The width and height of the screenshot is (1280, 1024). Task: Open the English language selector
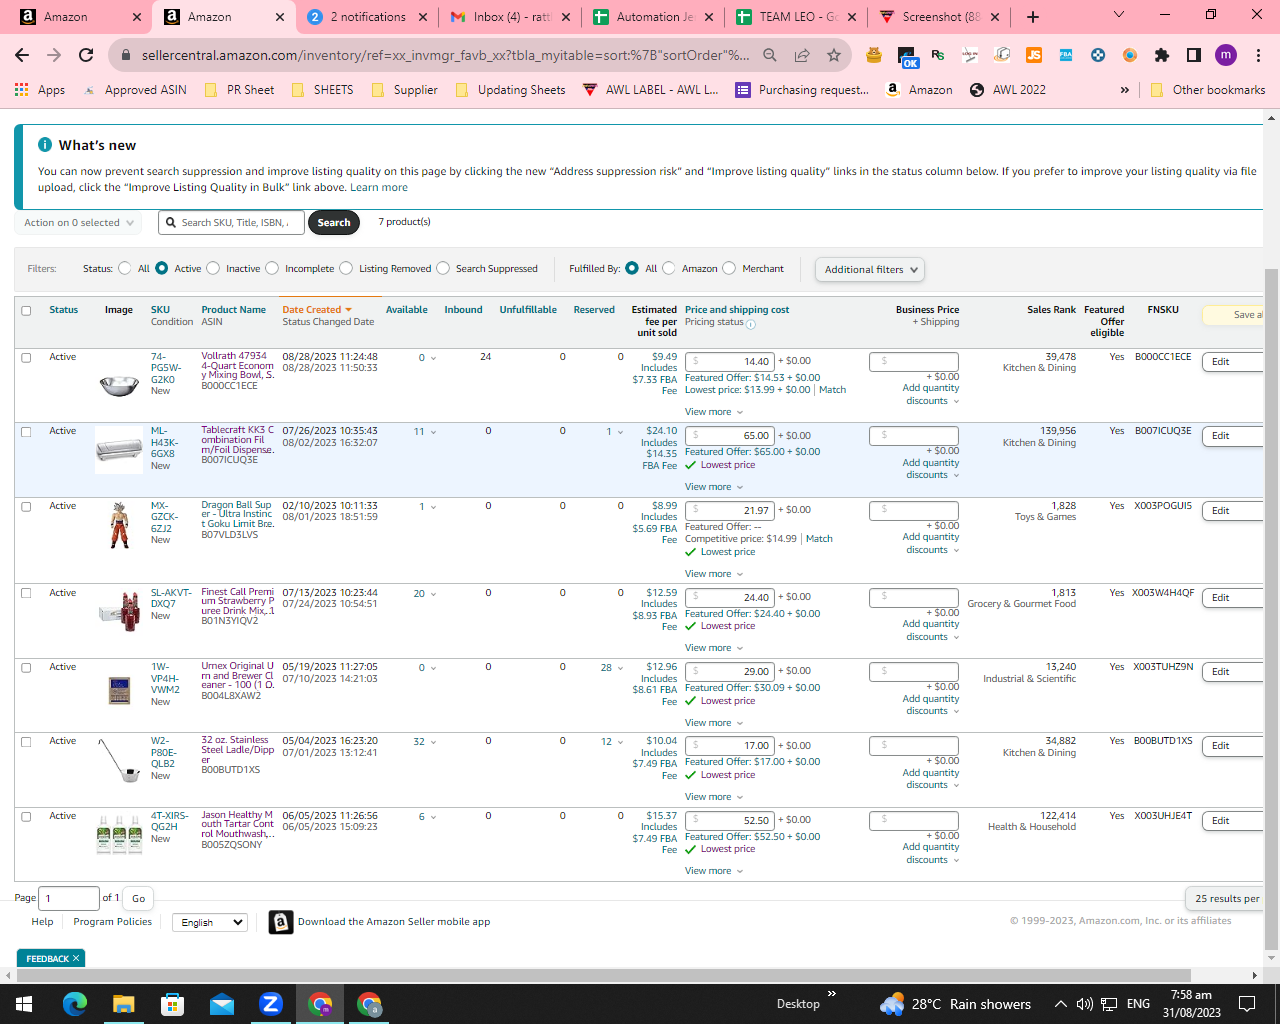pyautogui.click(x=209, y=922)
